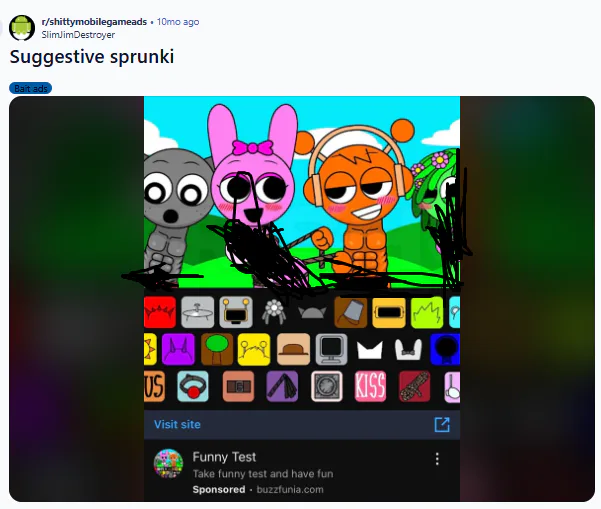Select the green tree tile
This screenshot has height=509, width=601.
[217, 349]
